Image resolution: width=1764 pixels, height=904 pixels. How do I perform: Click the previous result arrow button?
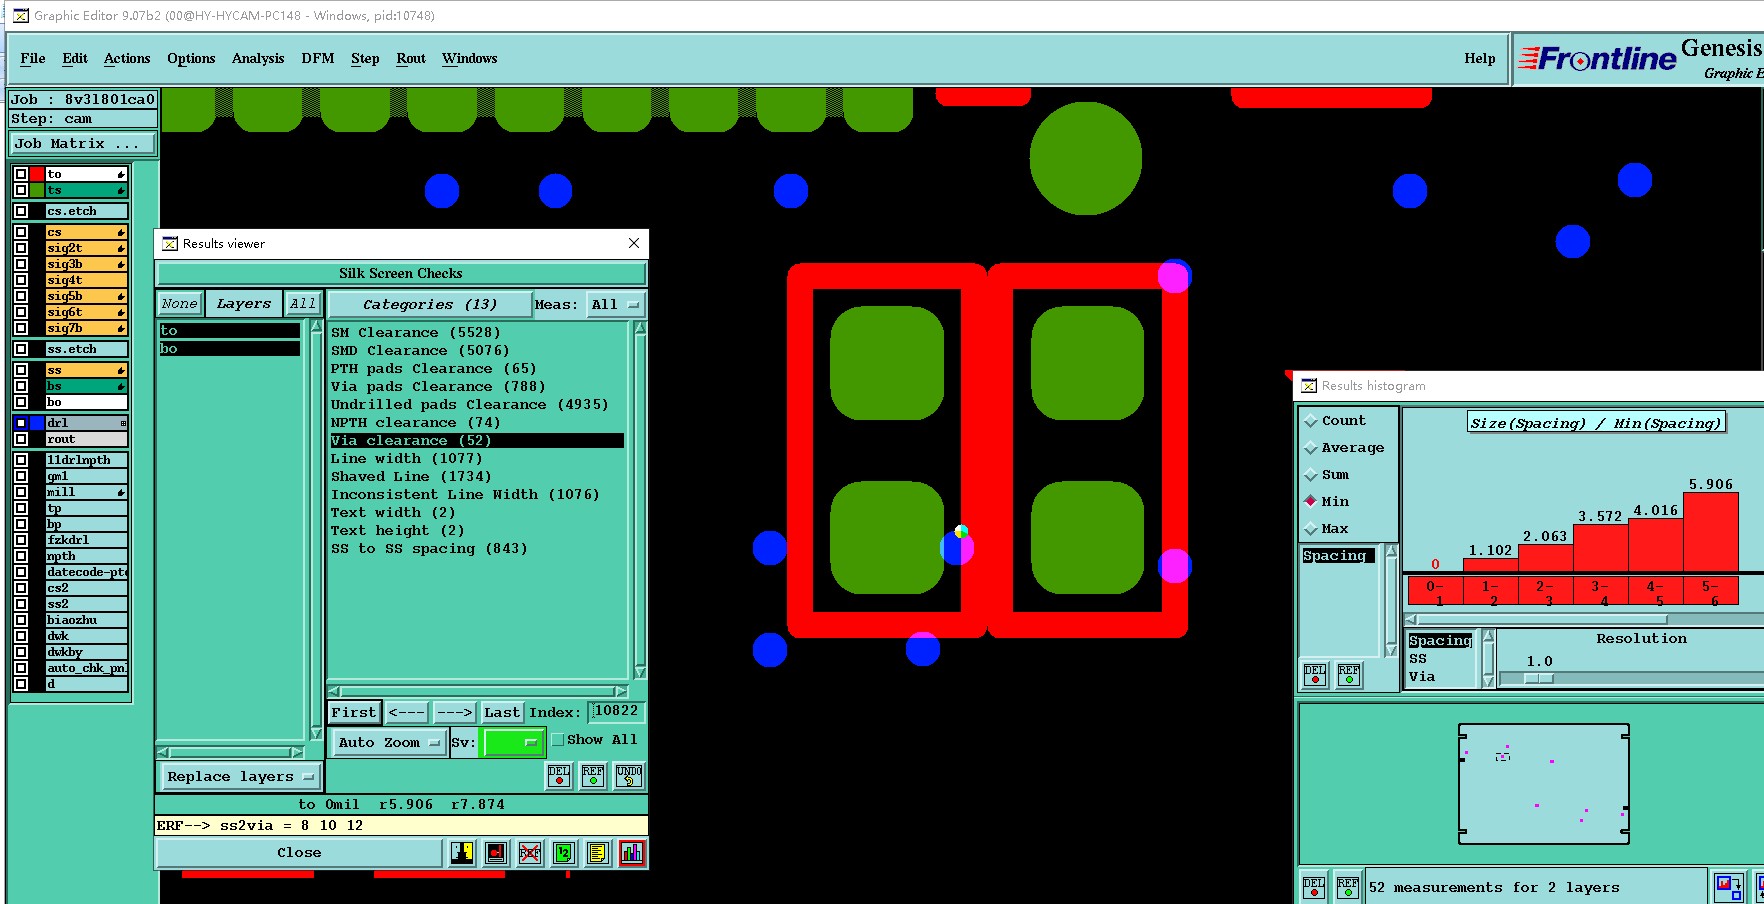[406, 712]
